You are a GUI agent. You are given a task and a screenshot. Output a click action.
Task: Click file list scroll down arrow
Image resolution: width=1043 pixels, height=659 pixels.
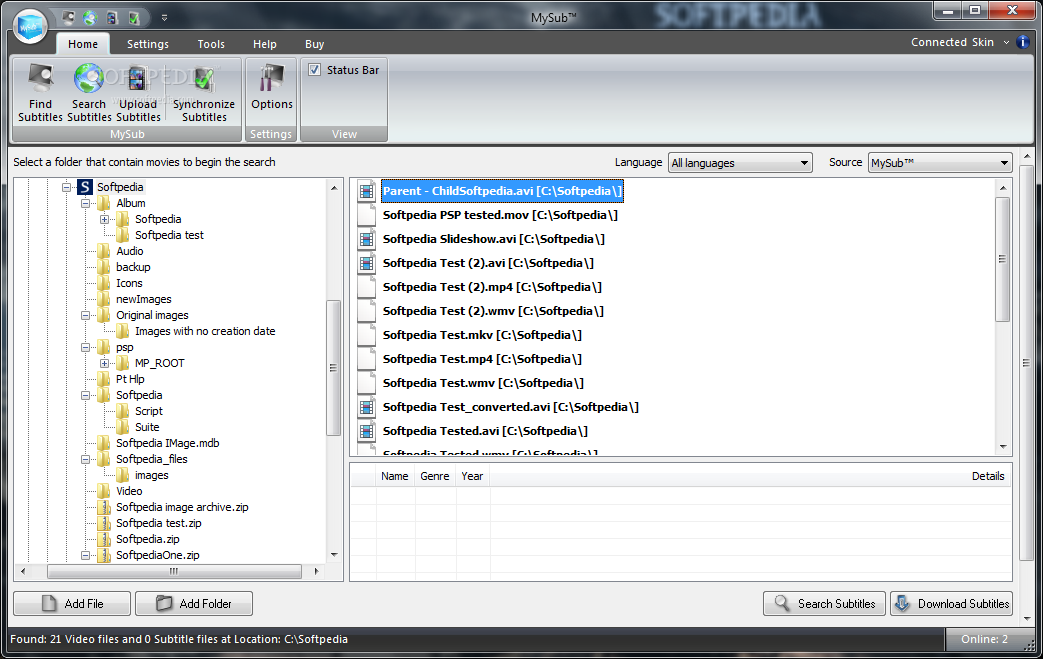pyautogui.click(x=1003, y=447)
